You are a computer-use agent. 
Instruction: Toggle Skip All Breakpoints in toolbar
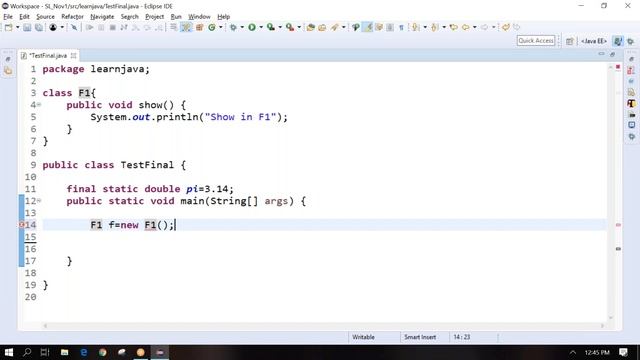coord(74,27)
